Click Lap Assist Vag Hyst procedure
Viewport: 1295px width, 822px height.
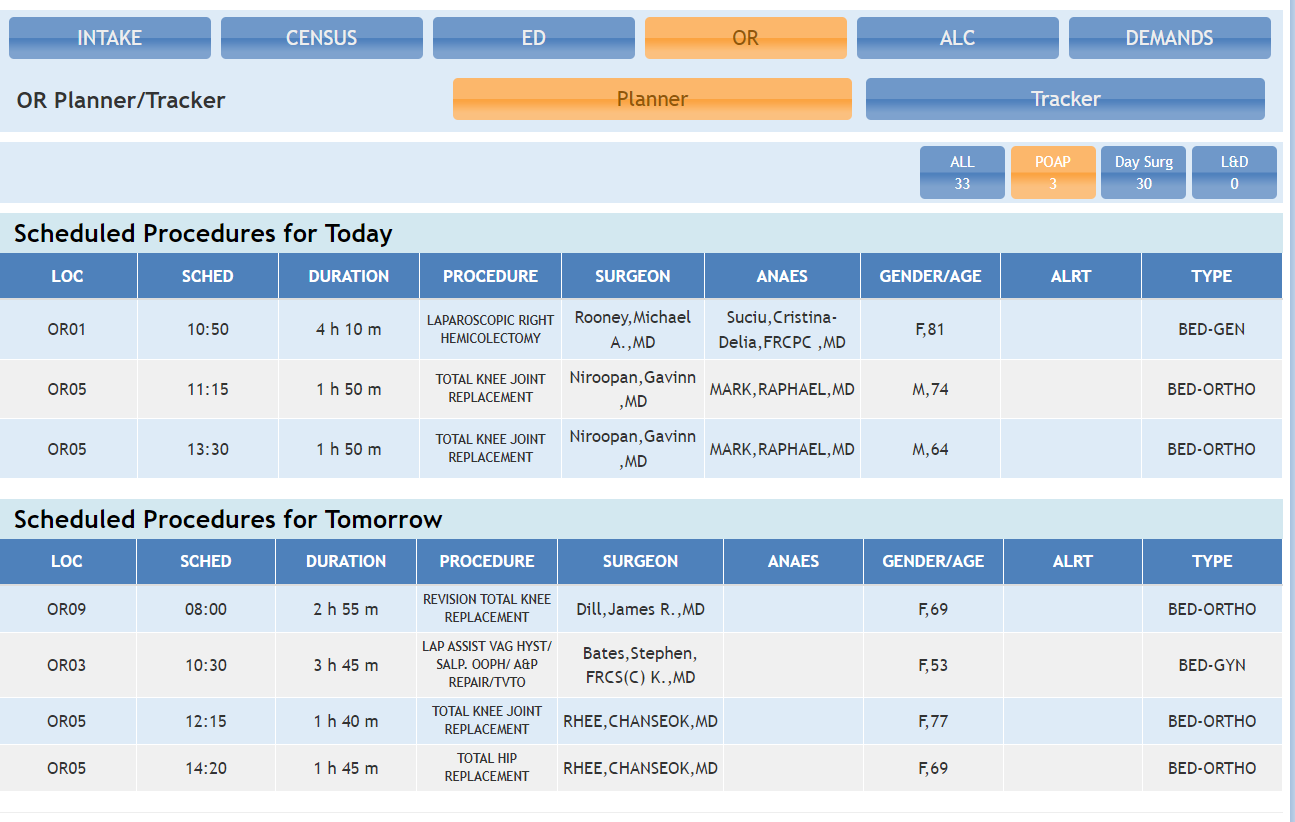(x=487, y=665)
